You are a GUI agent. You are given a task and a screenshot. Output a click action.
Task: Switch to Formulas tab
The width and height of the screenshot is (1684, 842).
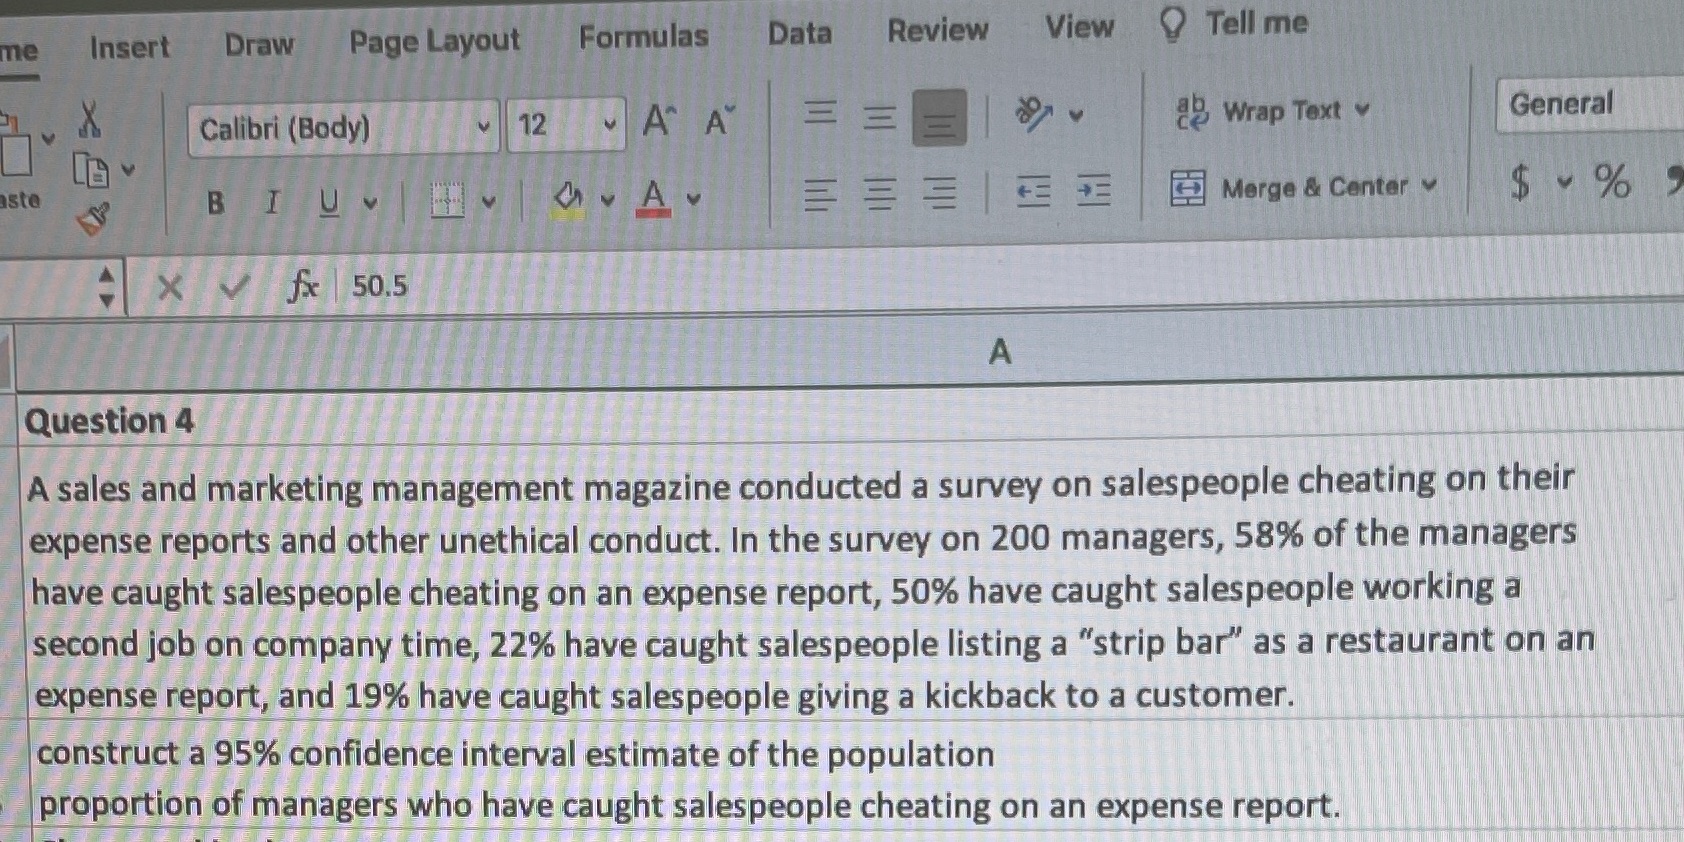[643, 36]
